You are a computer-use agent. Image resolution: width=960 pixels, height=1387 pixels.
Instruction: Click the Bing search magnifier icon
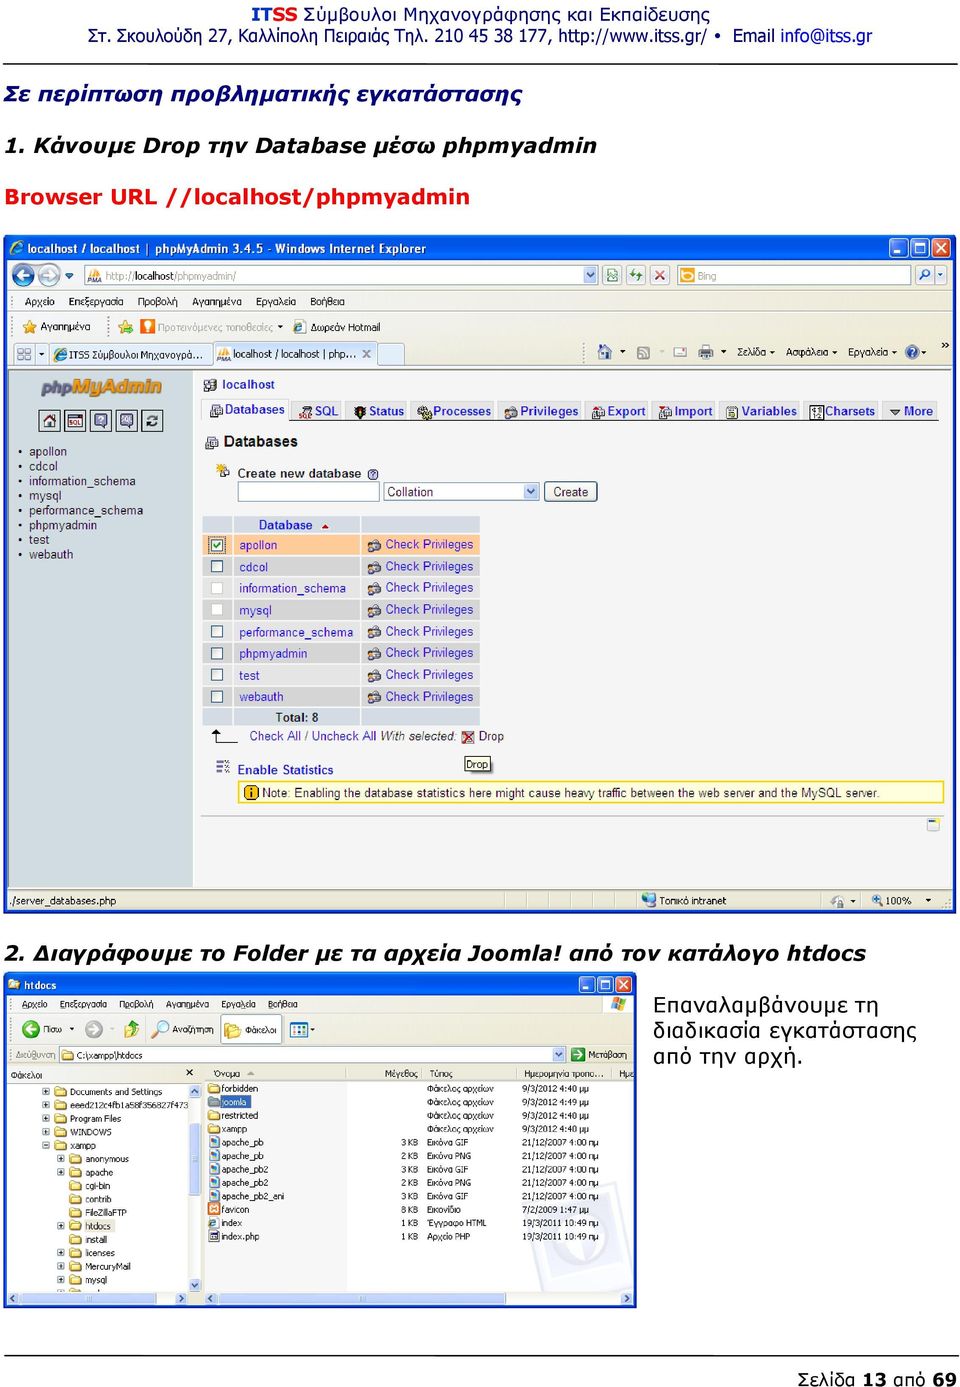pyautogui.click(x=924, y=275)
